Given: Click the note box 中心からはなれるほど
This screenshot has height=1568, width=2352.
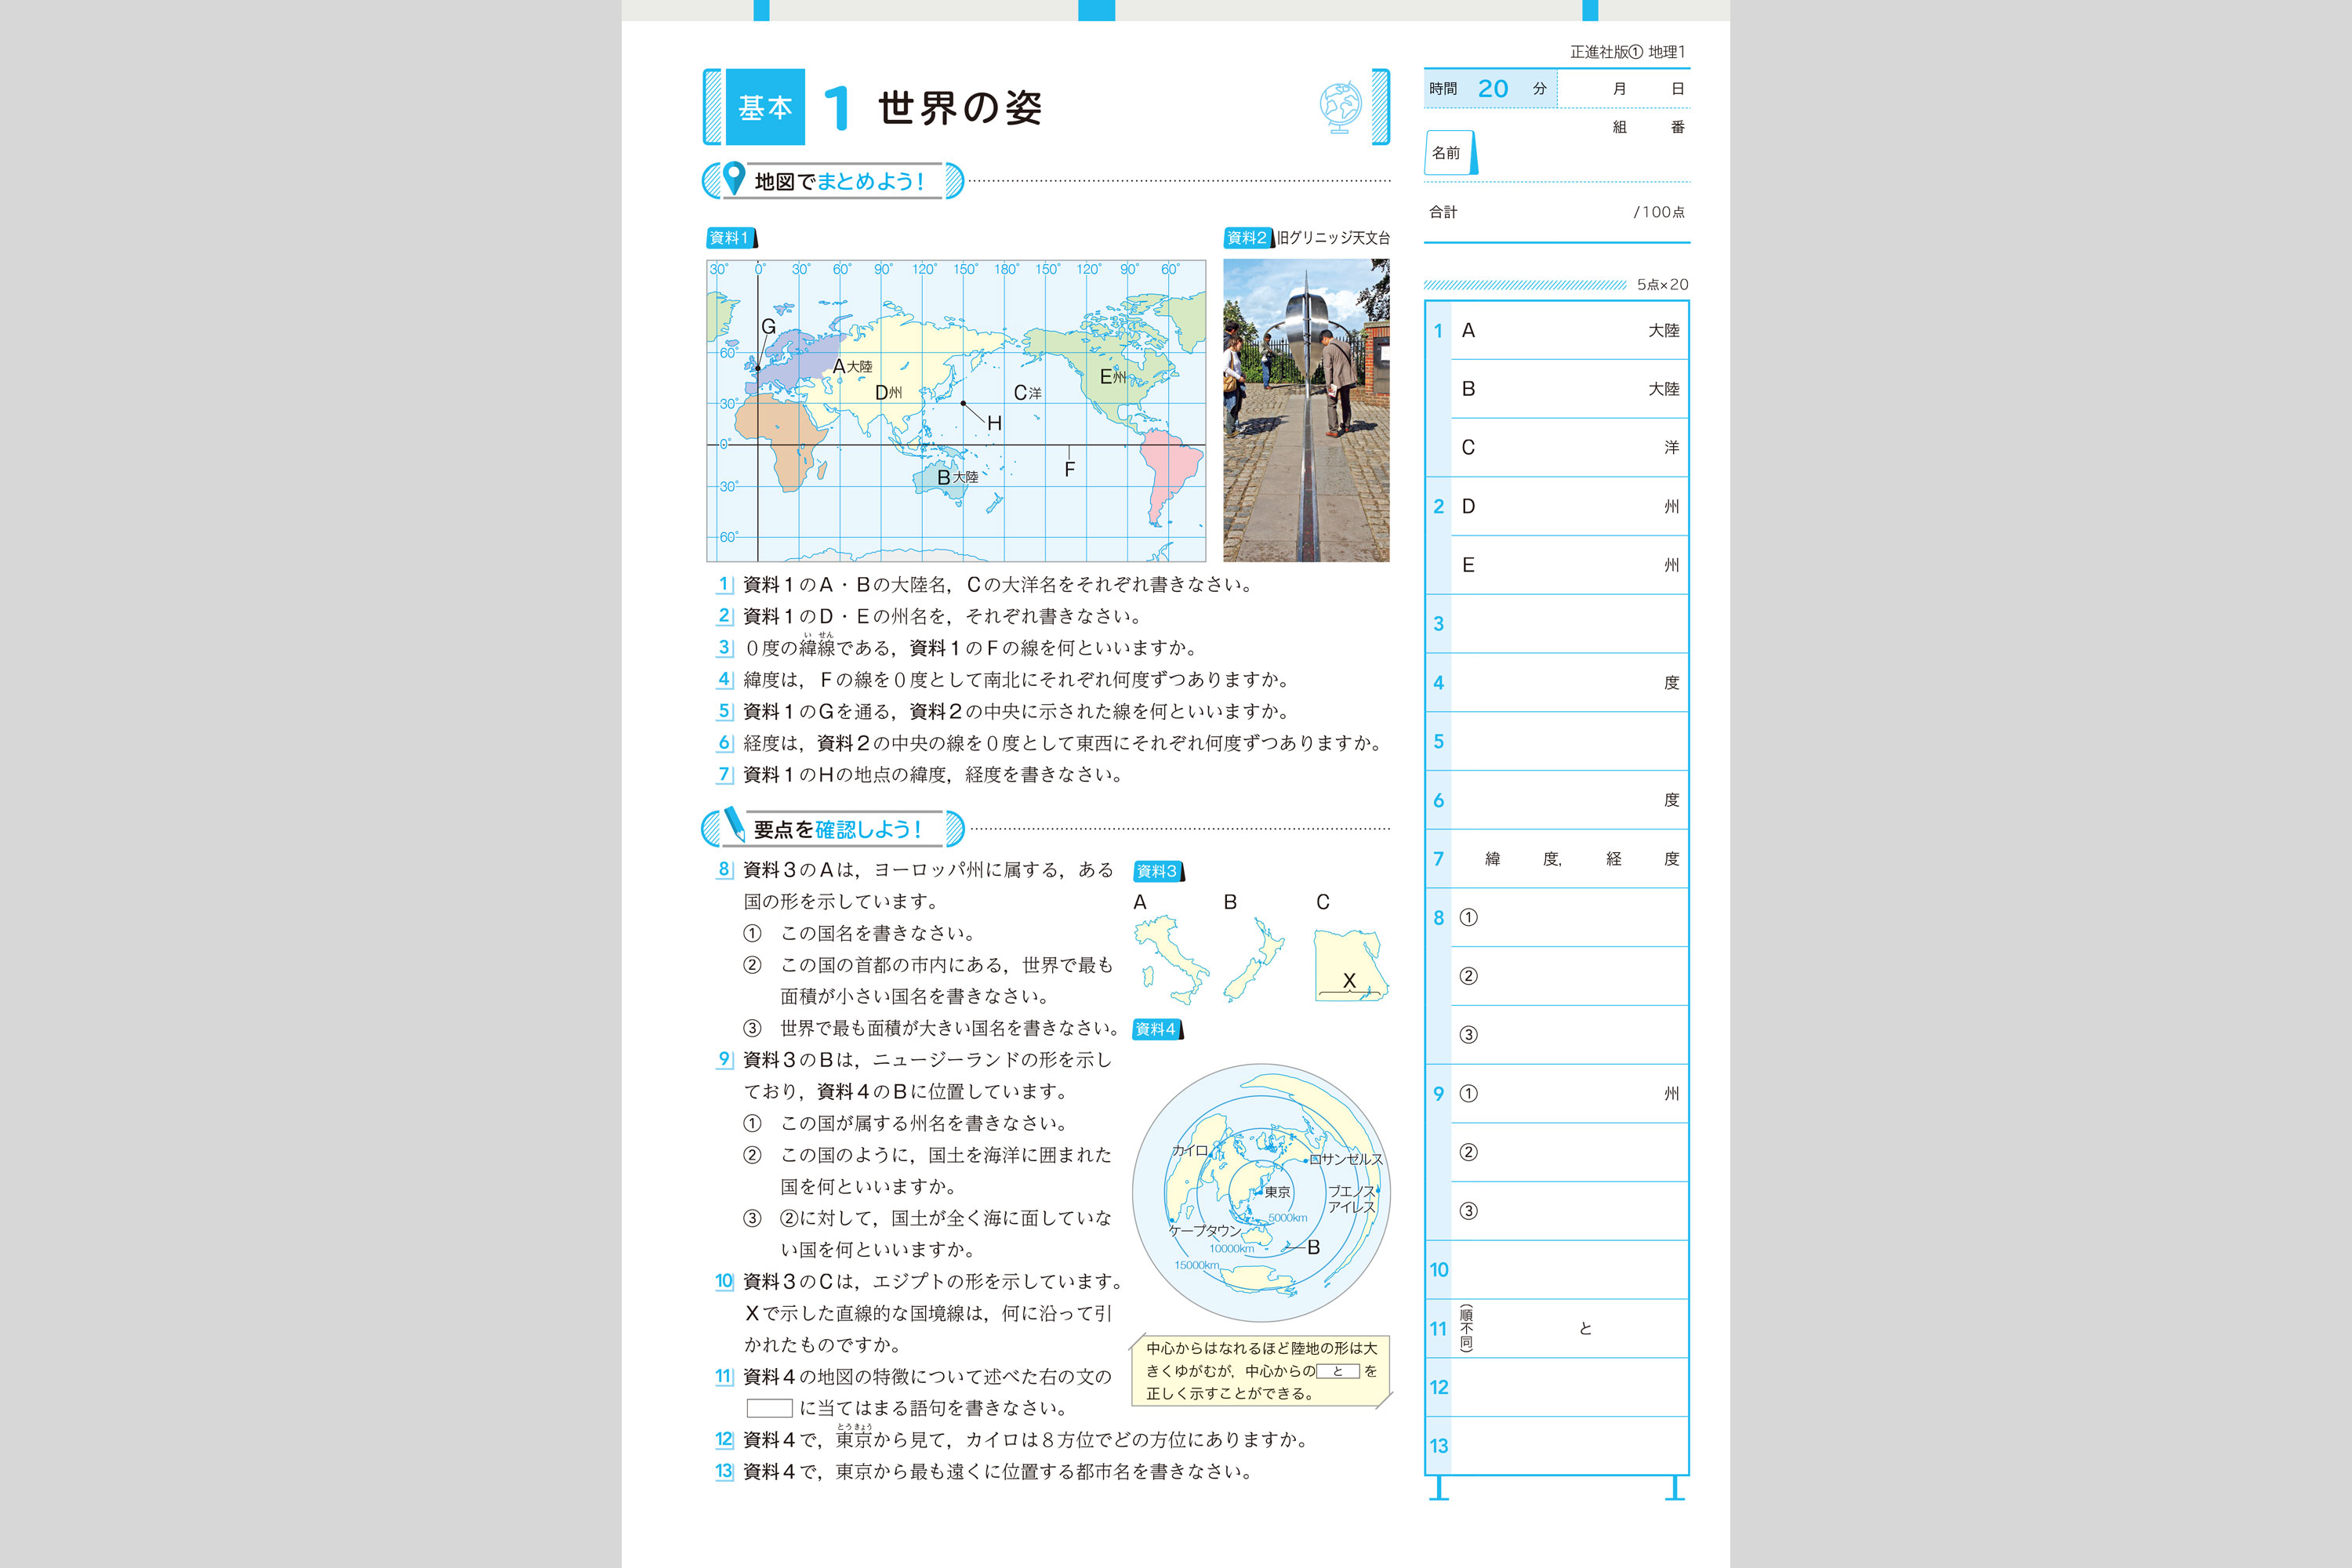Looking at the screenshot, I should [x=1261, y=1371].
